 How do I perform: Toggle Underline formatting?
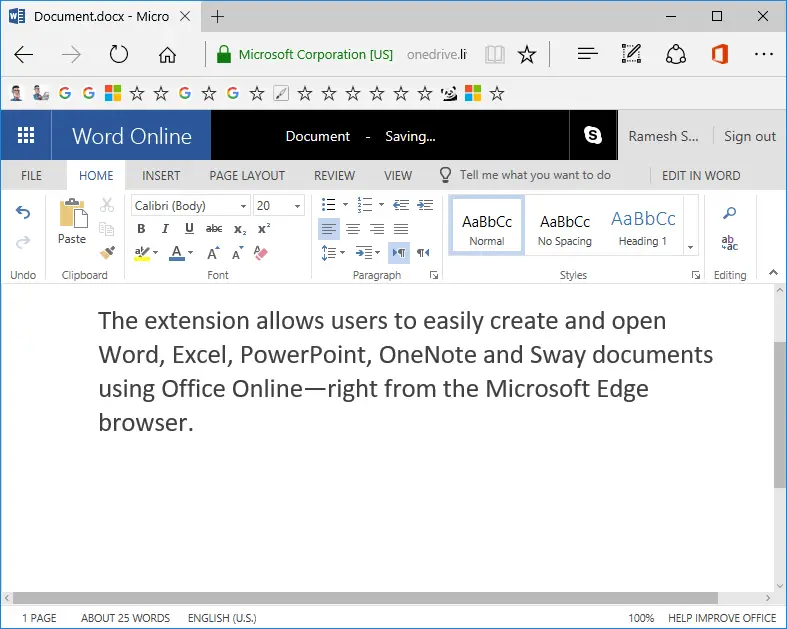point(189,229)
